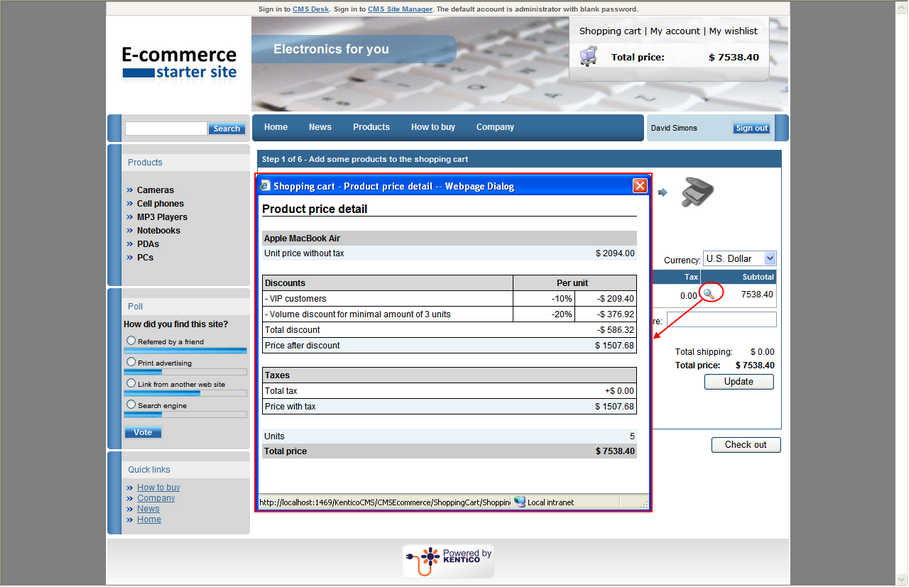Click the -$ 376.92 volume discount amount
909x587 pixels.
pyautogui.click(x=615, y=314)
